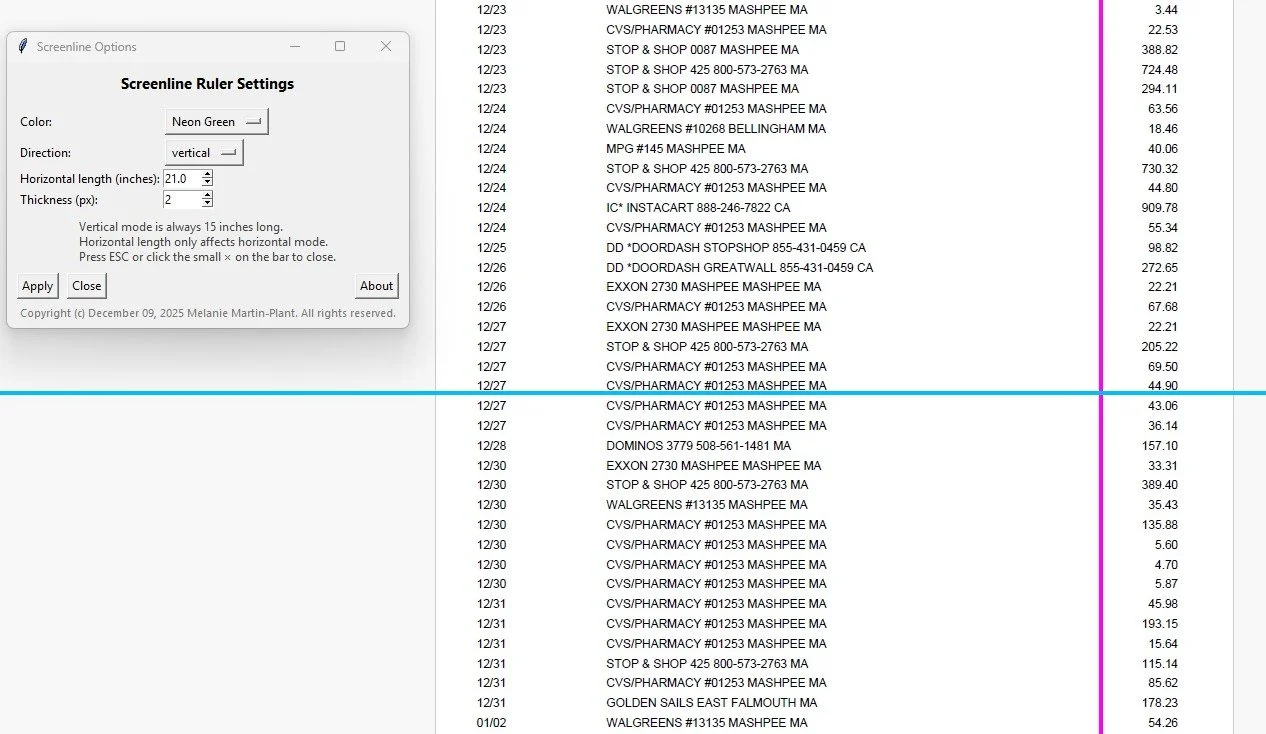Click the date 12/28
Image resolution: width=1266 pixels, height=734 pixels.
click(492, 445)
